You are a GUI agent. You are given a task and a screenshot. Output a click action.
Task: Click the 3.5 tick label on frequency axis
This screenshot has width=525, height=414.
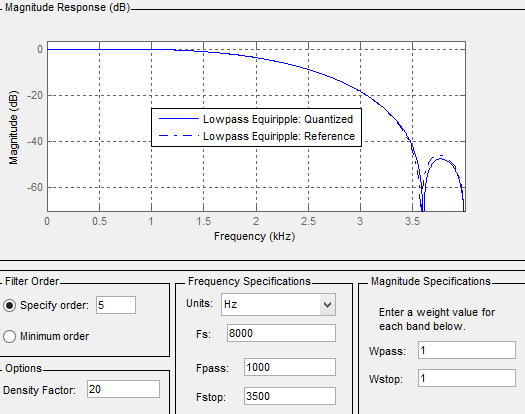click(x=412, y=221)
